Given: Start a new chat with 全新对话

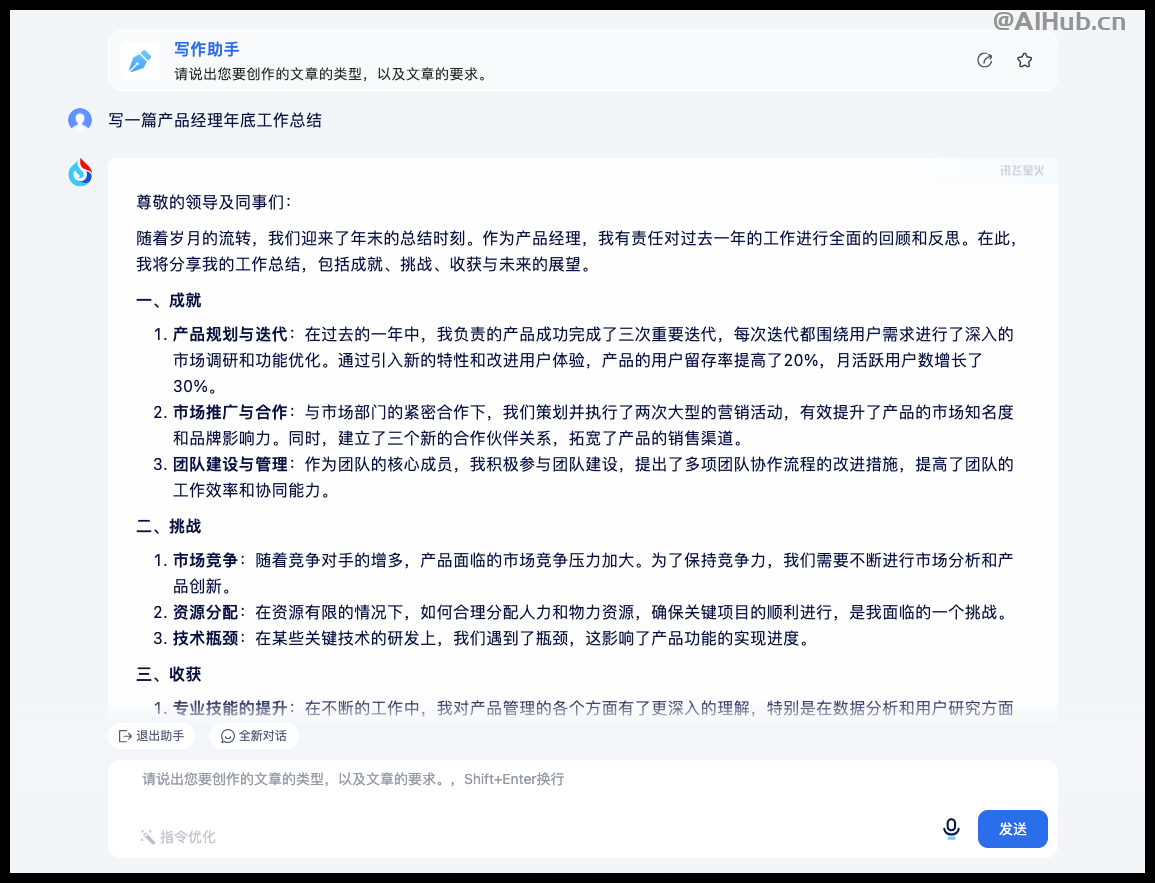Looking at the screenshot, I should click(254, 736).
